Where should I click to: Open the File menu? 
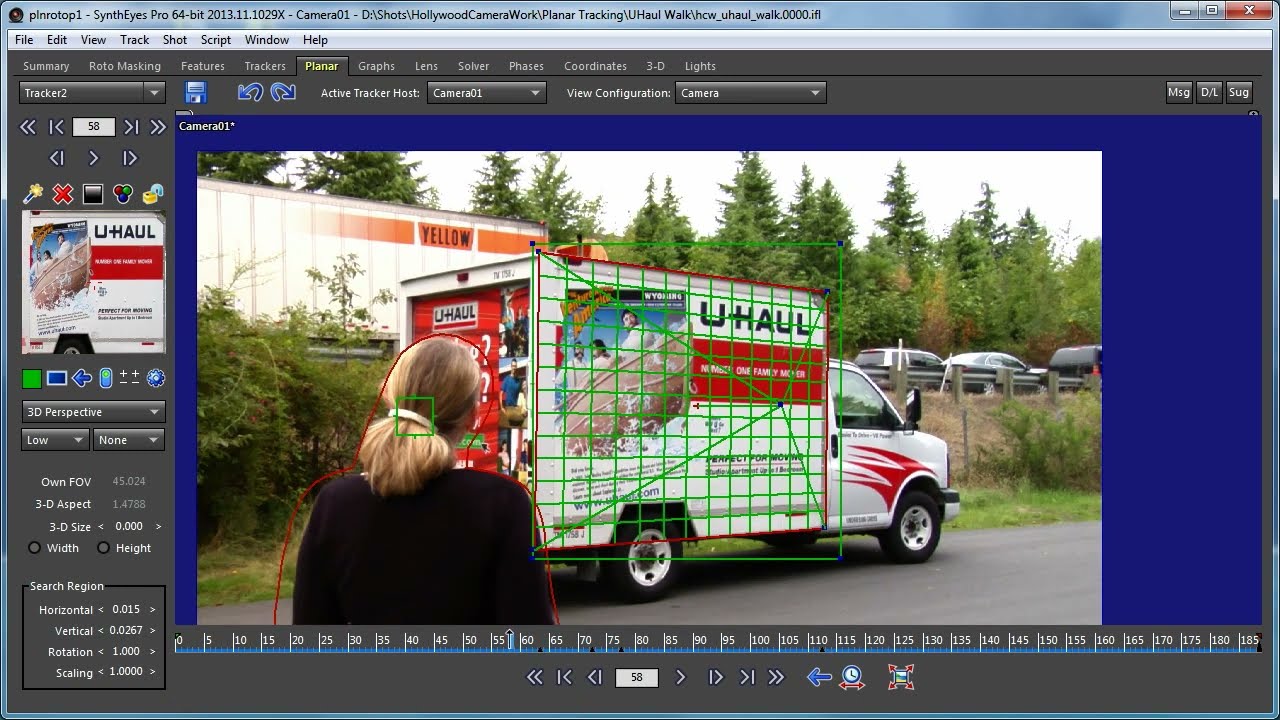(x=24, y=40)
